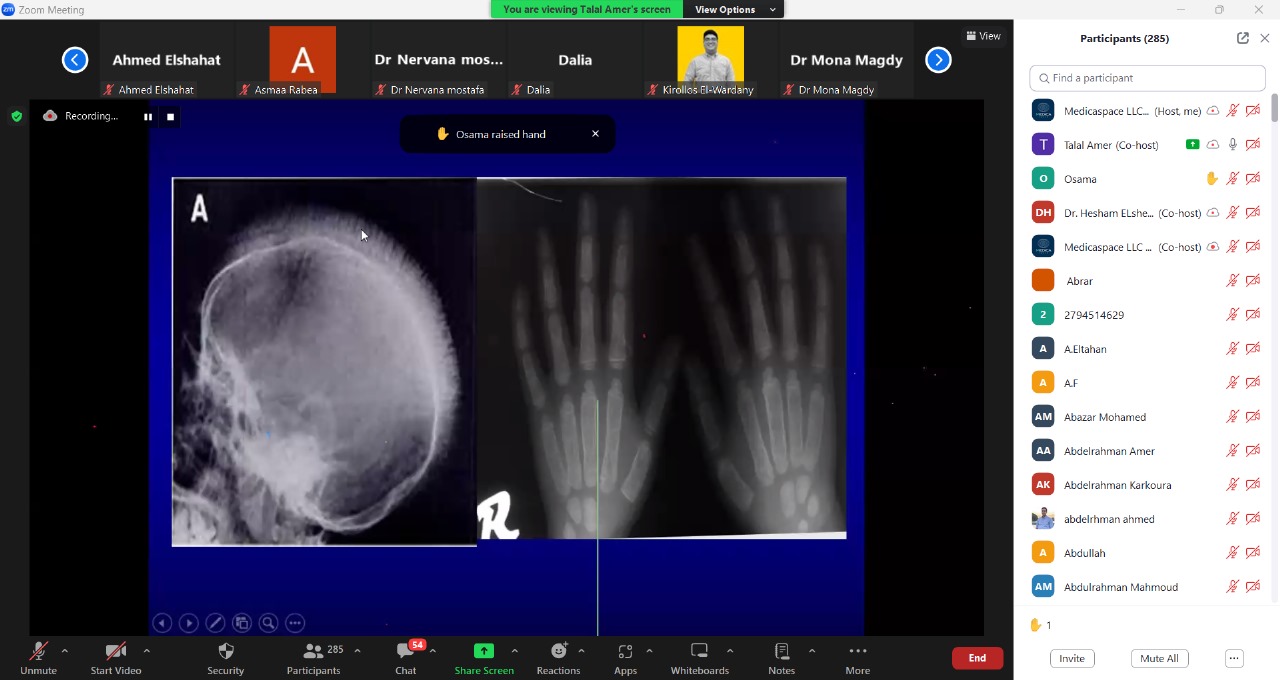Click the red End meeting button
This screenshot has width=1280, height=680.
[977, 658]
